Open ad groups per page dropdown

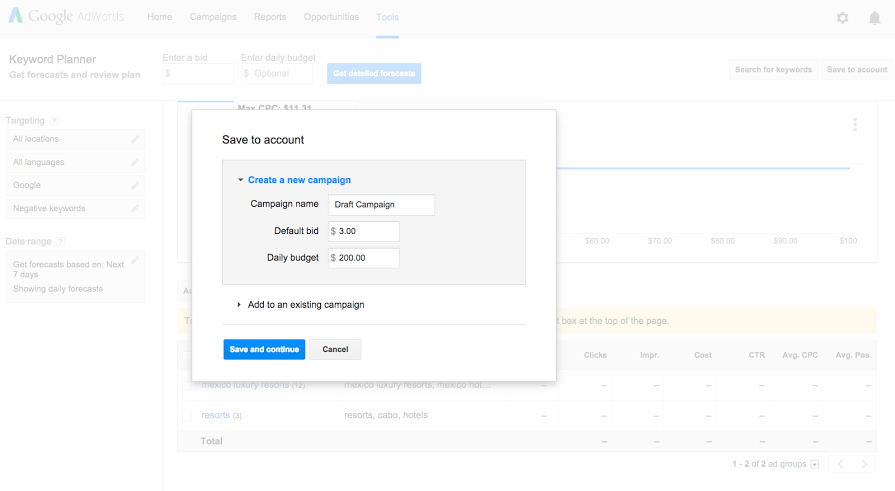(814, 464)
